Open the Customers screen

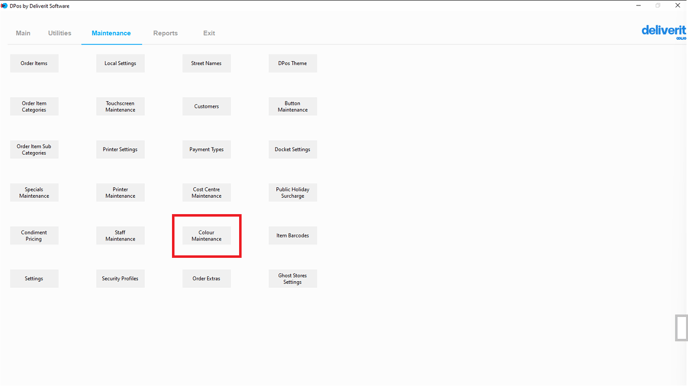(207, 107)
